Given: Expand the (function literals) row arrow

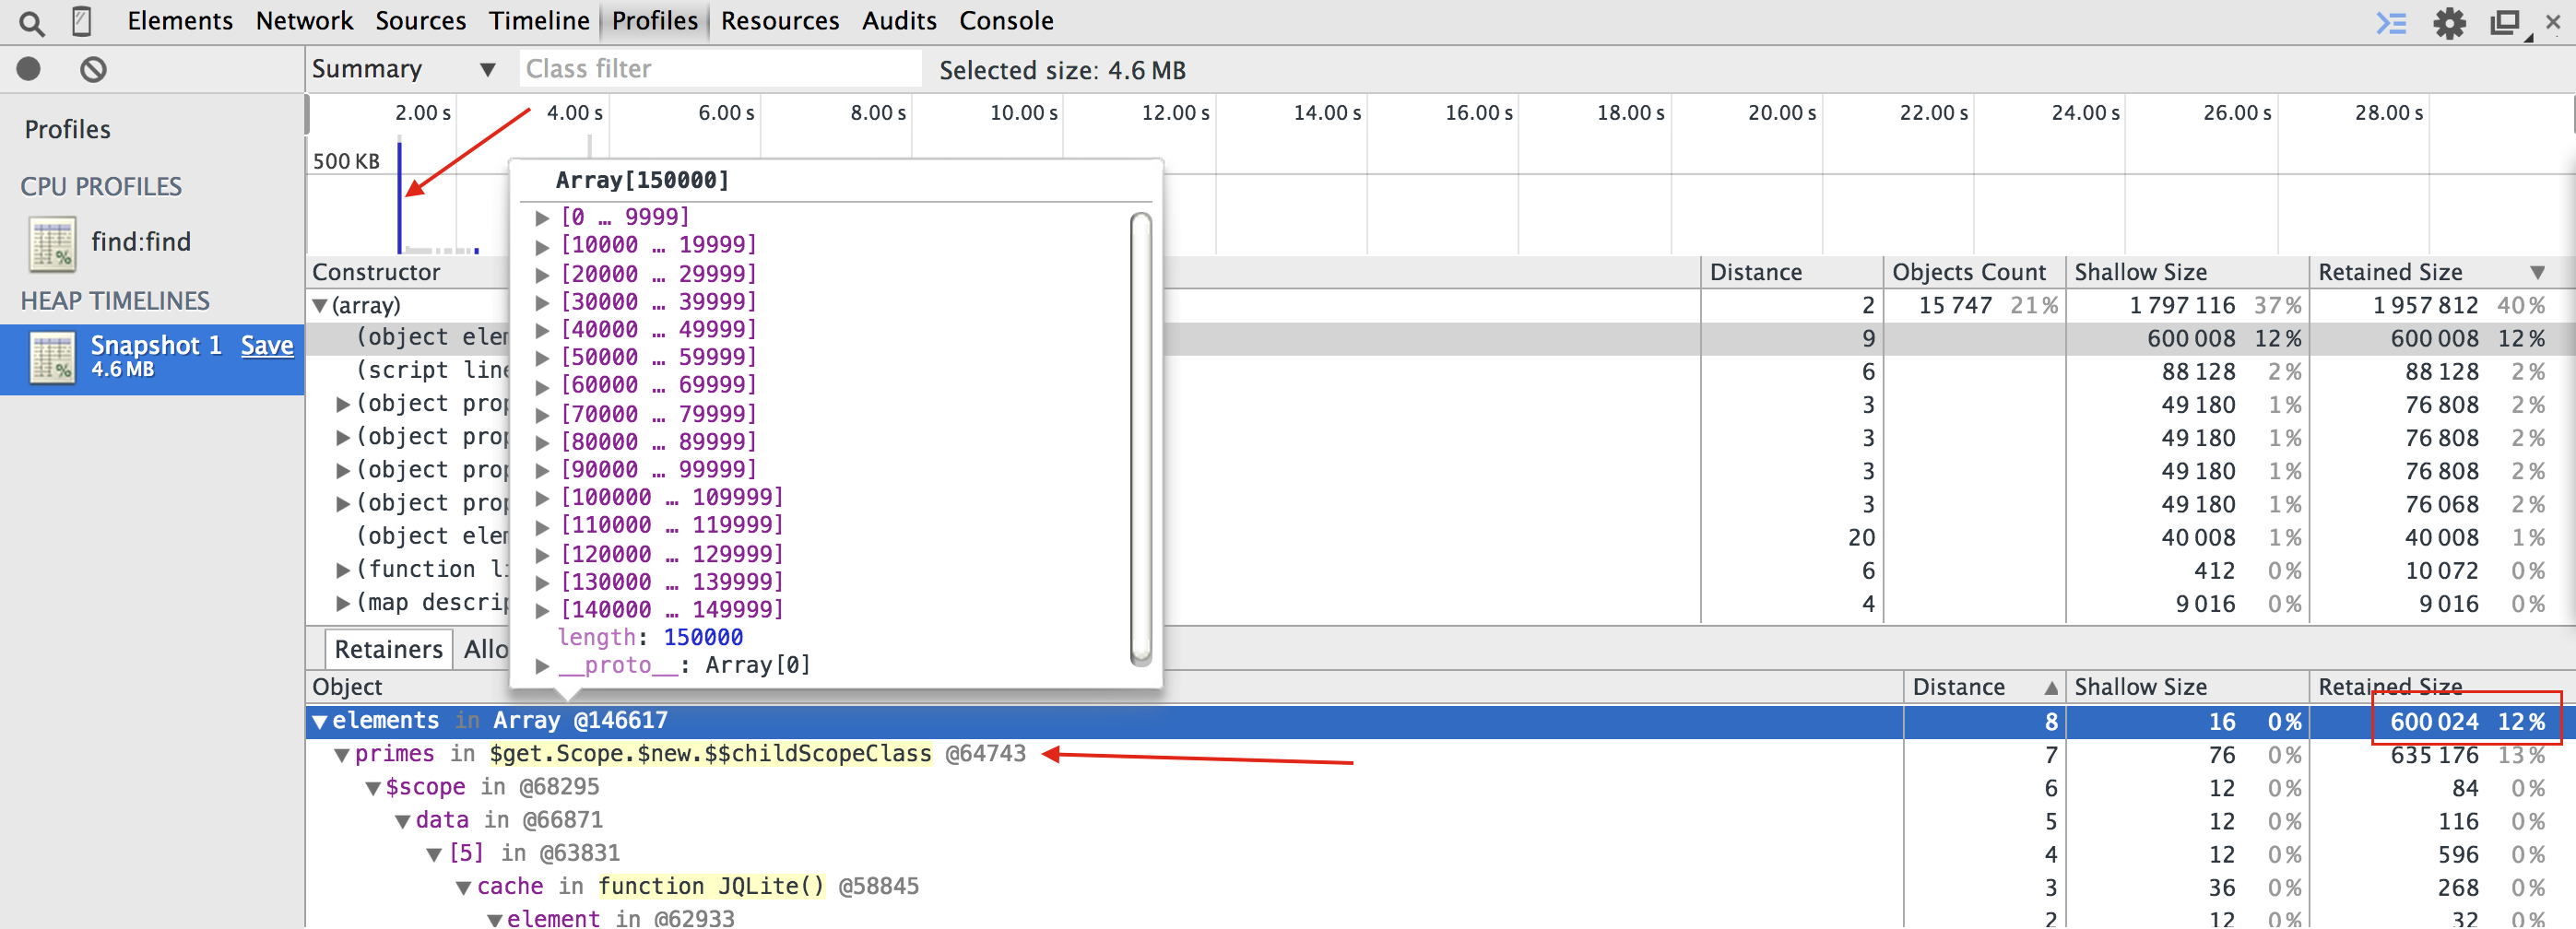Looking at the screenshot, I should click(343, 570).
